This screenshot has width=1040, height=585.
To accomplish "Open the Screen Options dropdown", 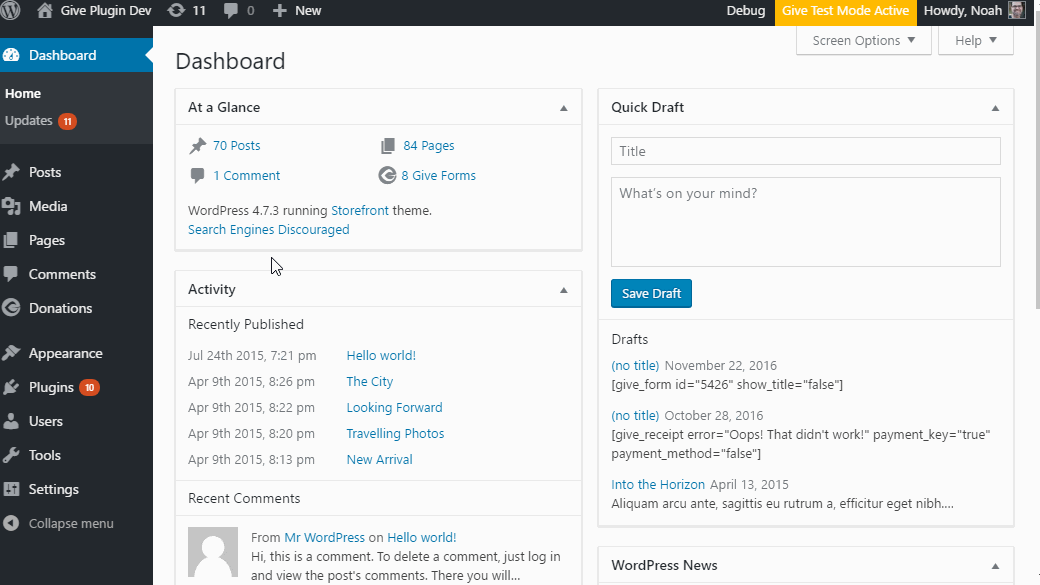I will point(864,40).
